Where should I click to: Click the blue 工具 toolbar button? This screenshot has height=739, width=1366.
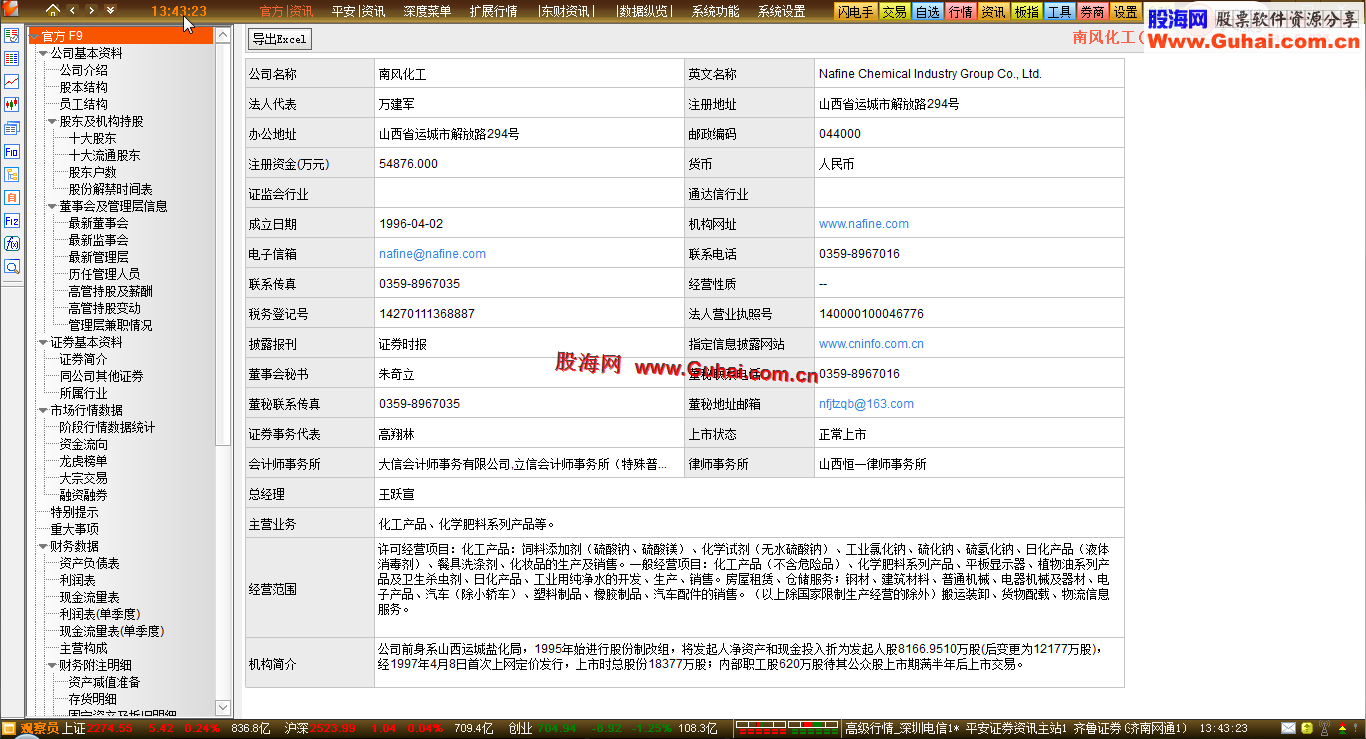coord(1059,12)
